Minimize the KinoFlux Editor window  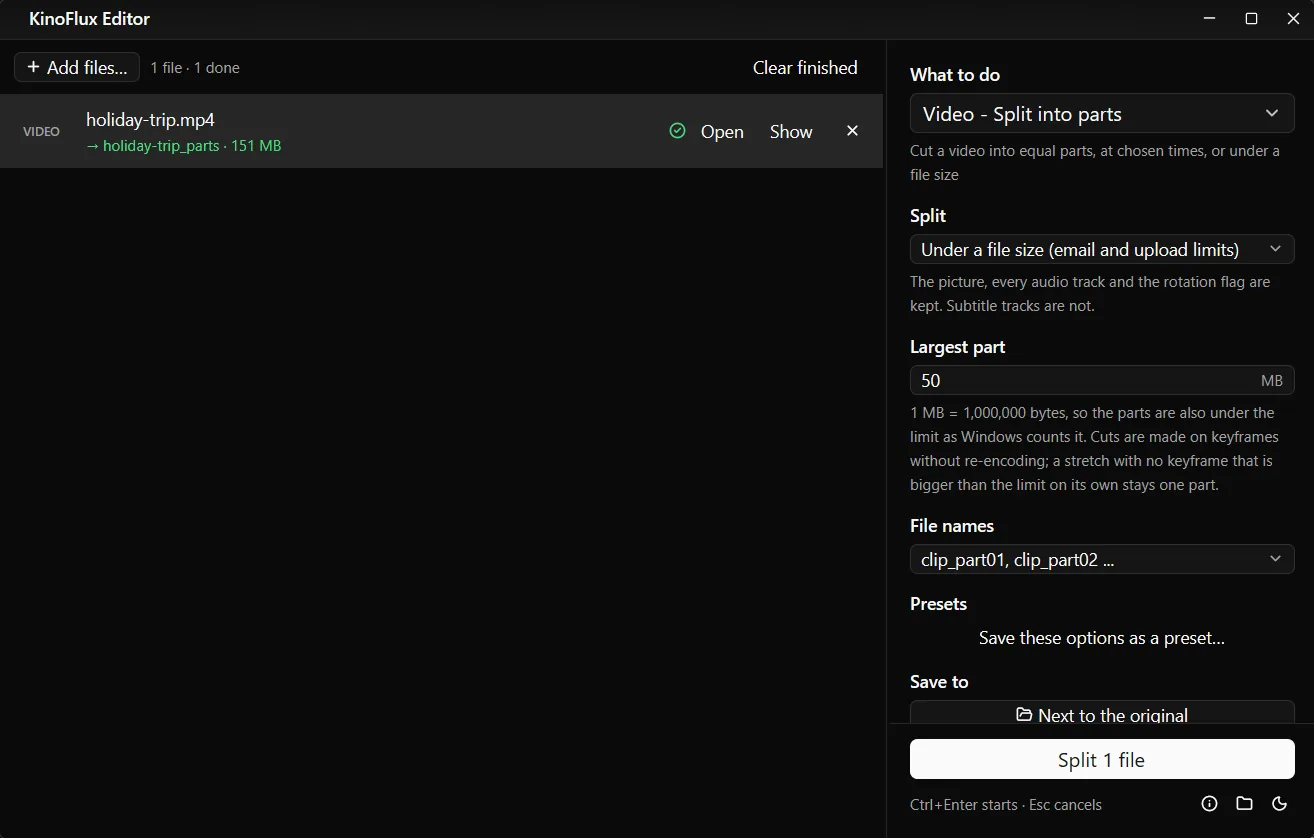click(1209, 19)
